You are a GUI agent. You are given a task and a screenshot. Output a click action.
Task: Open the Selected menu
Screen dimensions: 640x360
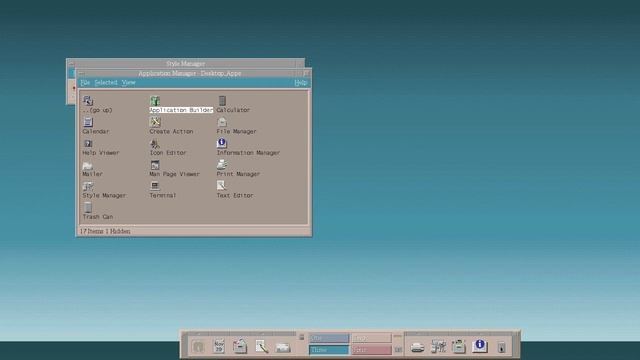point(106,82)
